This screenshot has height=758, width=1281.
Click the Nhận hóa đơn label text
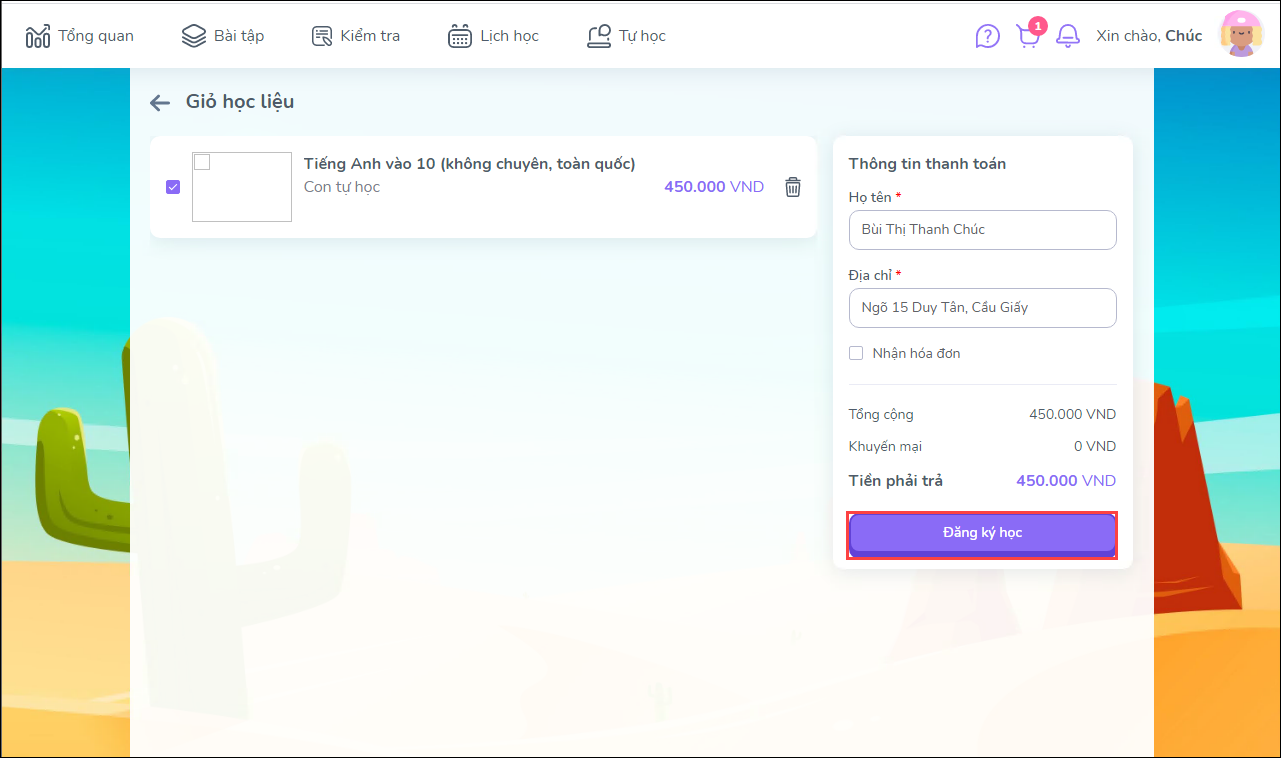917,353
